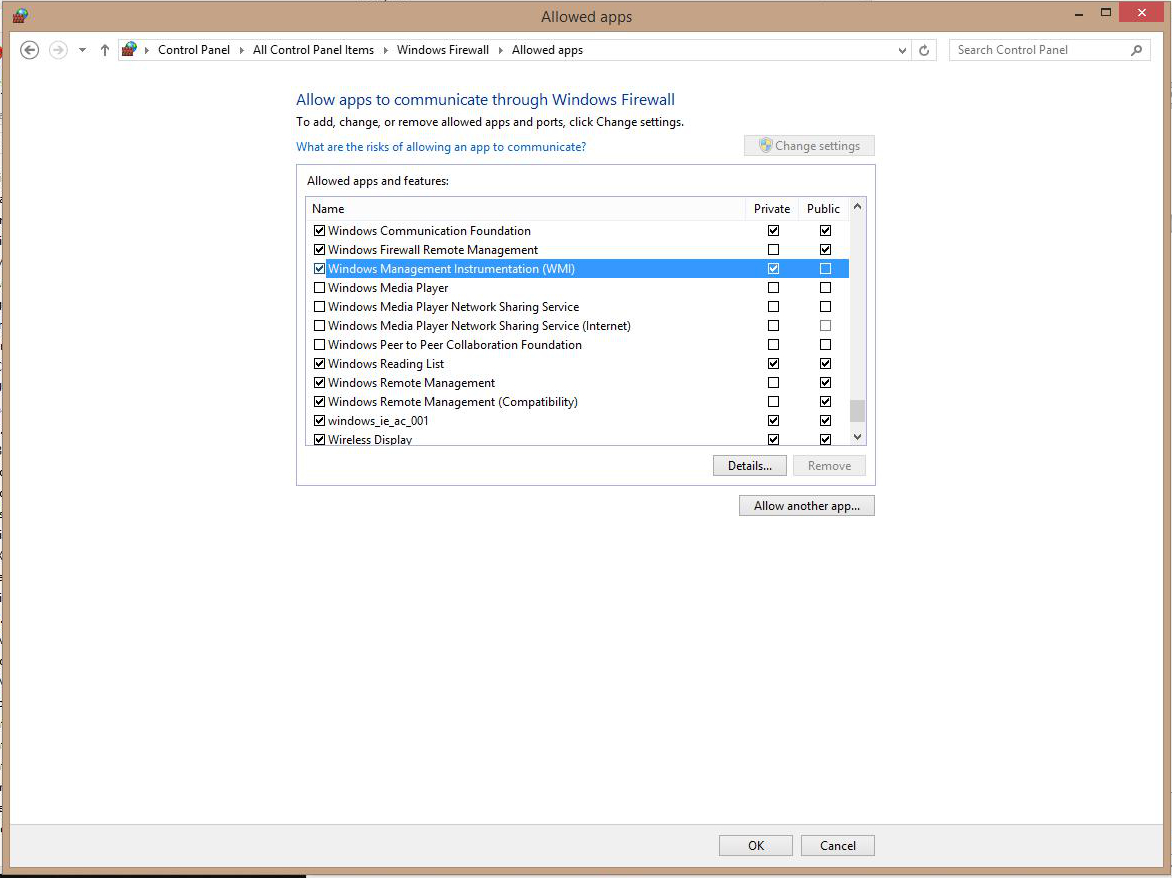The width and height of the screenshot is (1172, 878).
Task: Click the title bar firewall icon
Action: click(20, 16)
